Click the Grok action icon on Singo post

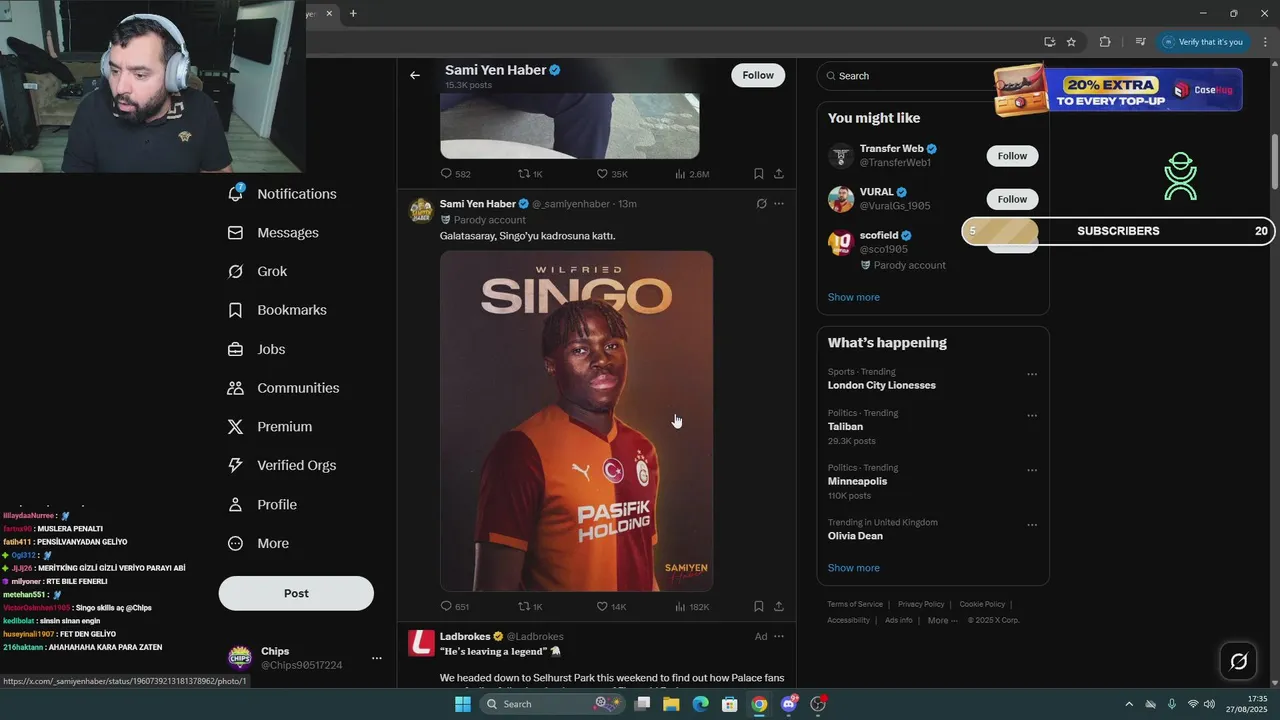(761, 204)
